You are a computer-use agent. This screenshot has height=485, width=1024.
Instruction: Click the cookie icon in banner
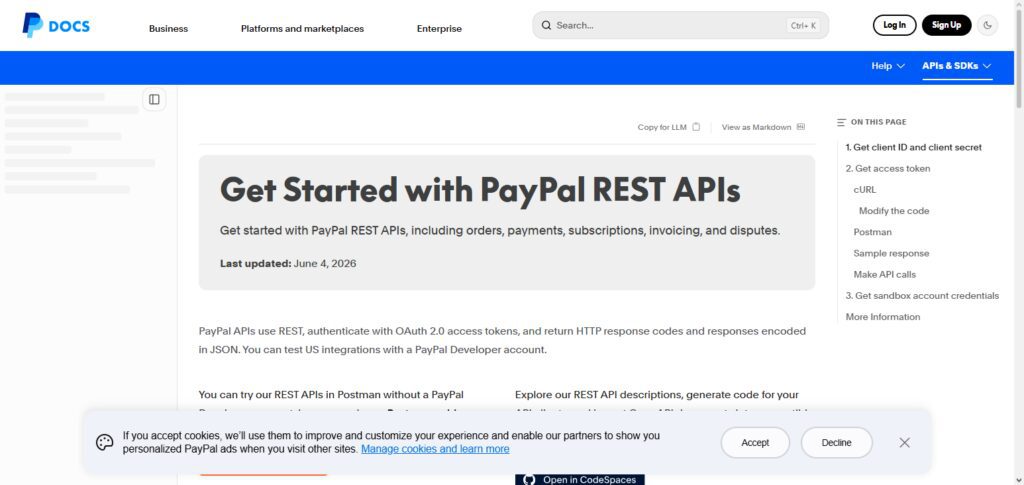tap(104, 442)
